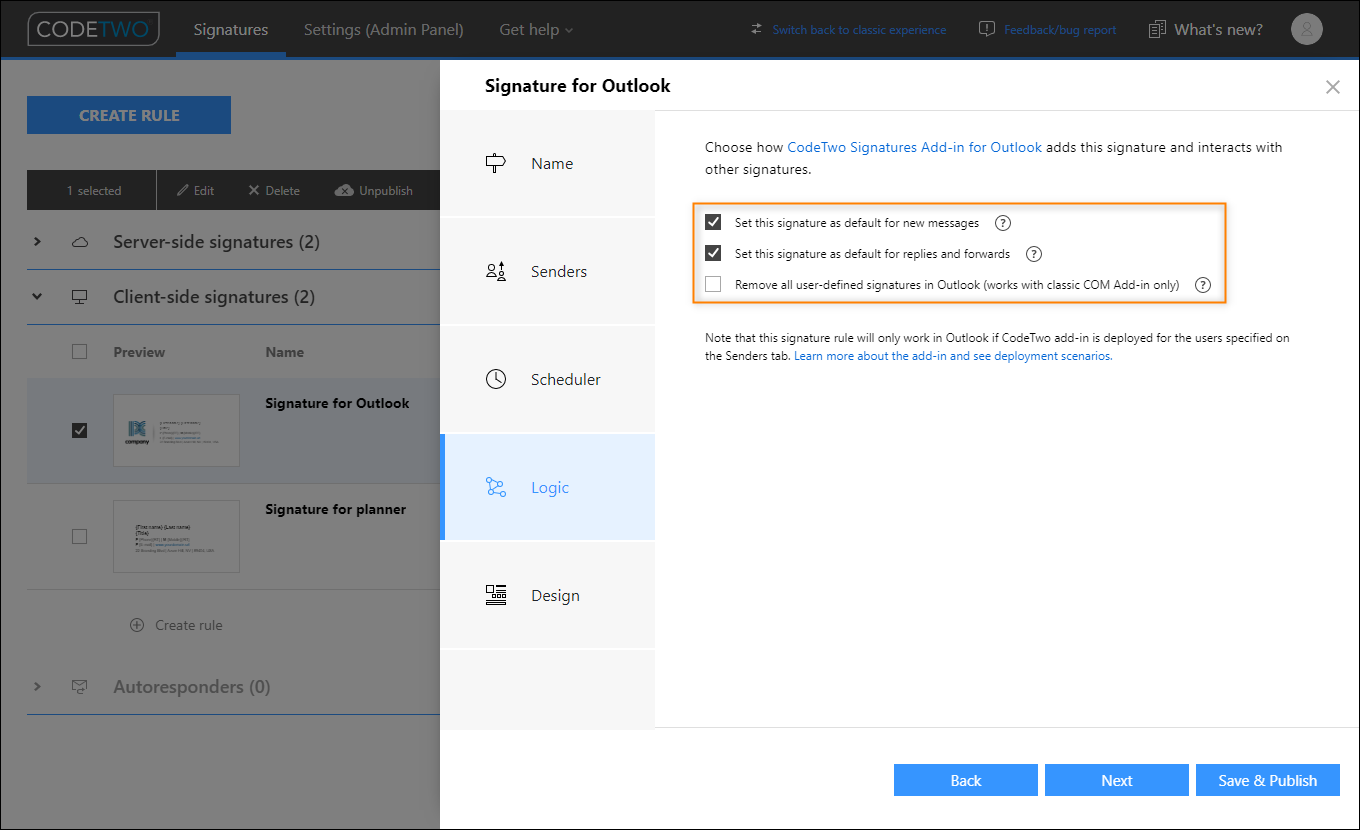This screenshot has height=830, width=1360.
Task: Click the cloud icon beside Server-side signatures
Action: point(80,242)
